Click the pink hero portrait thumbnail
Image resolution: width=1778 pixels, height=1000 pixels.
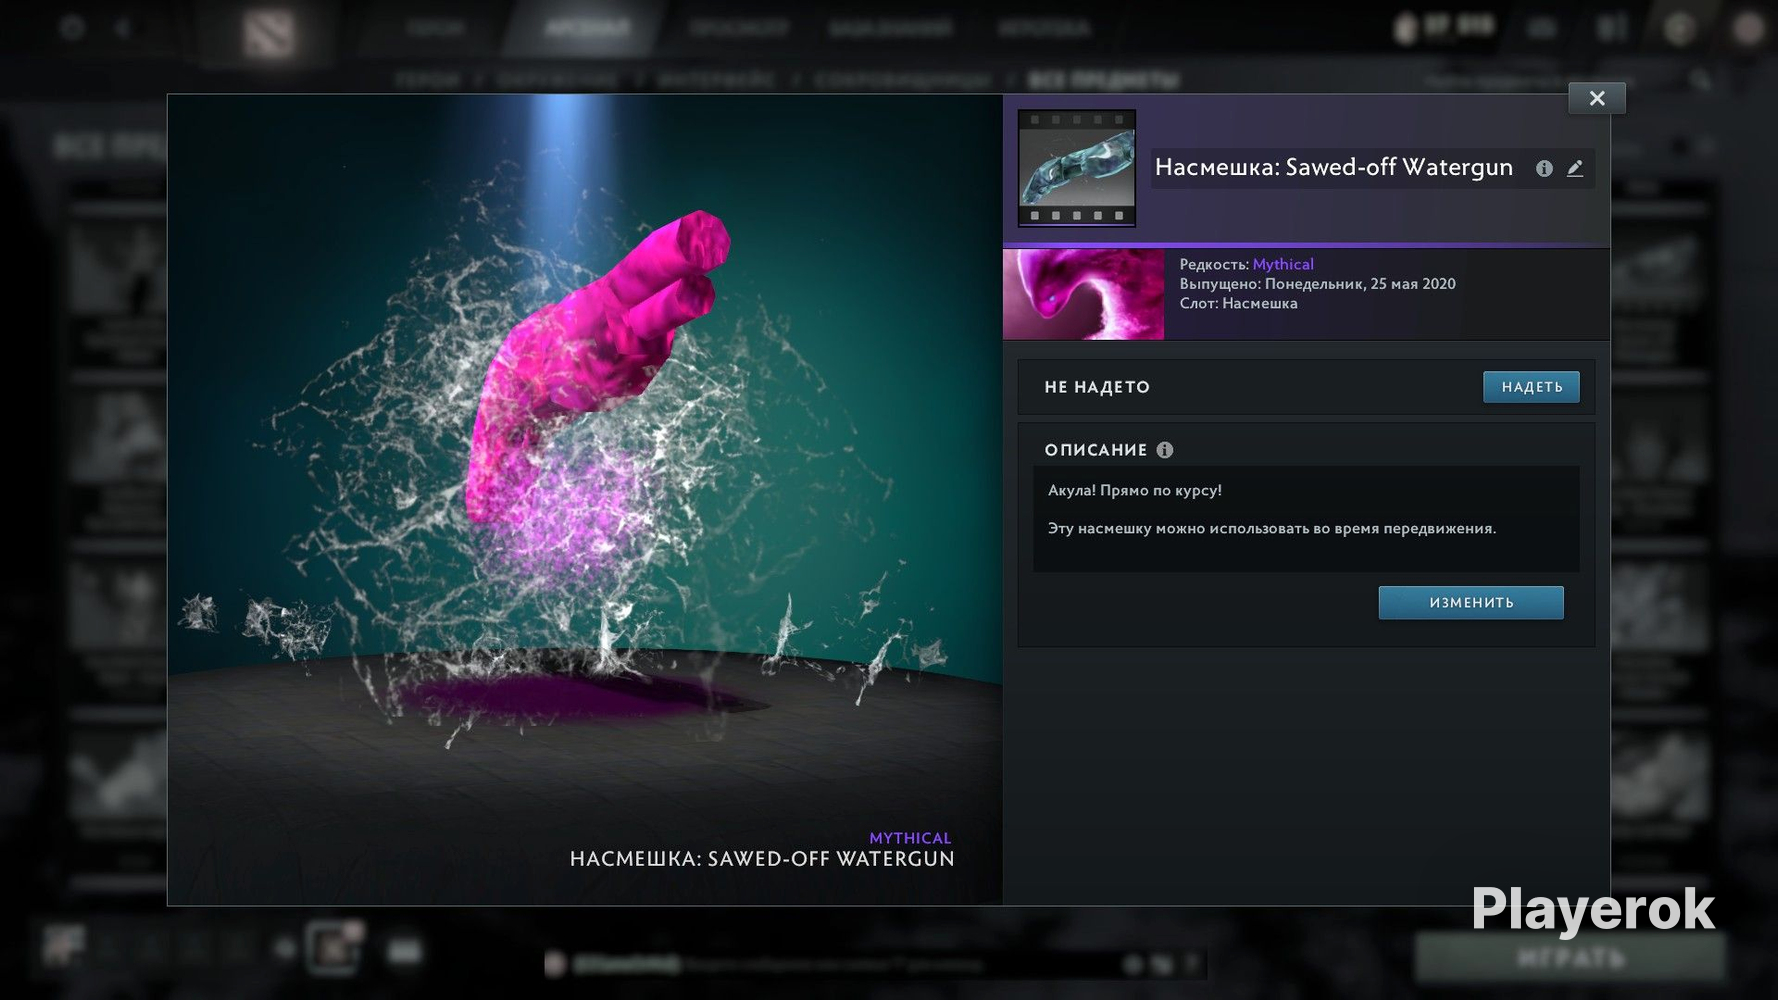tap(1083, 294)
